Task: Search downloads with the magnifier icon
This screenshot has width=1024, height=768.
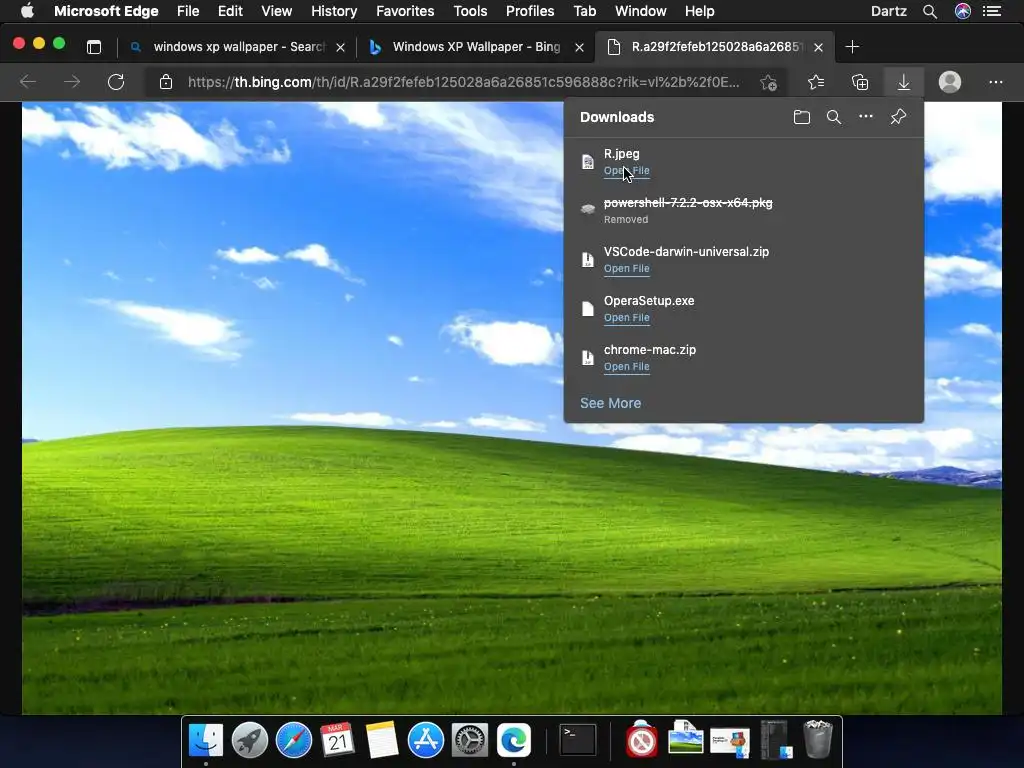Action: (x=833, y=118)
